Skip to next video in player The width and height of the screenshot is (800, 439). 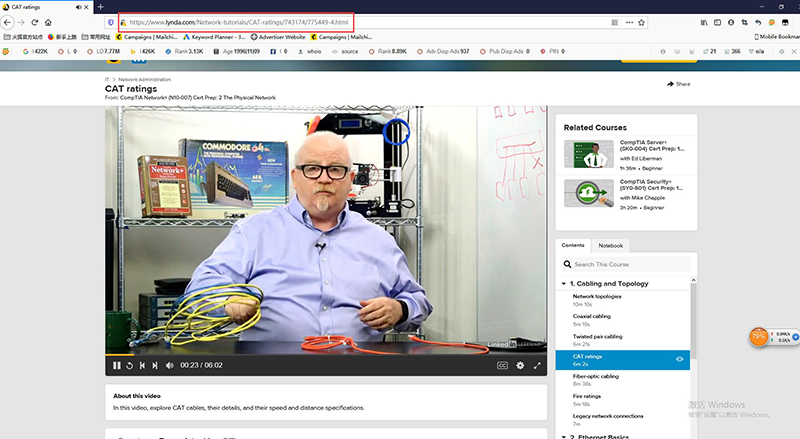[155, 365]
